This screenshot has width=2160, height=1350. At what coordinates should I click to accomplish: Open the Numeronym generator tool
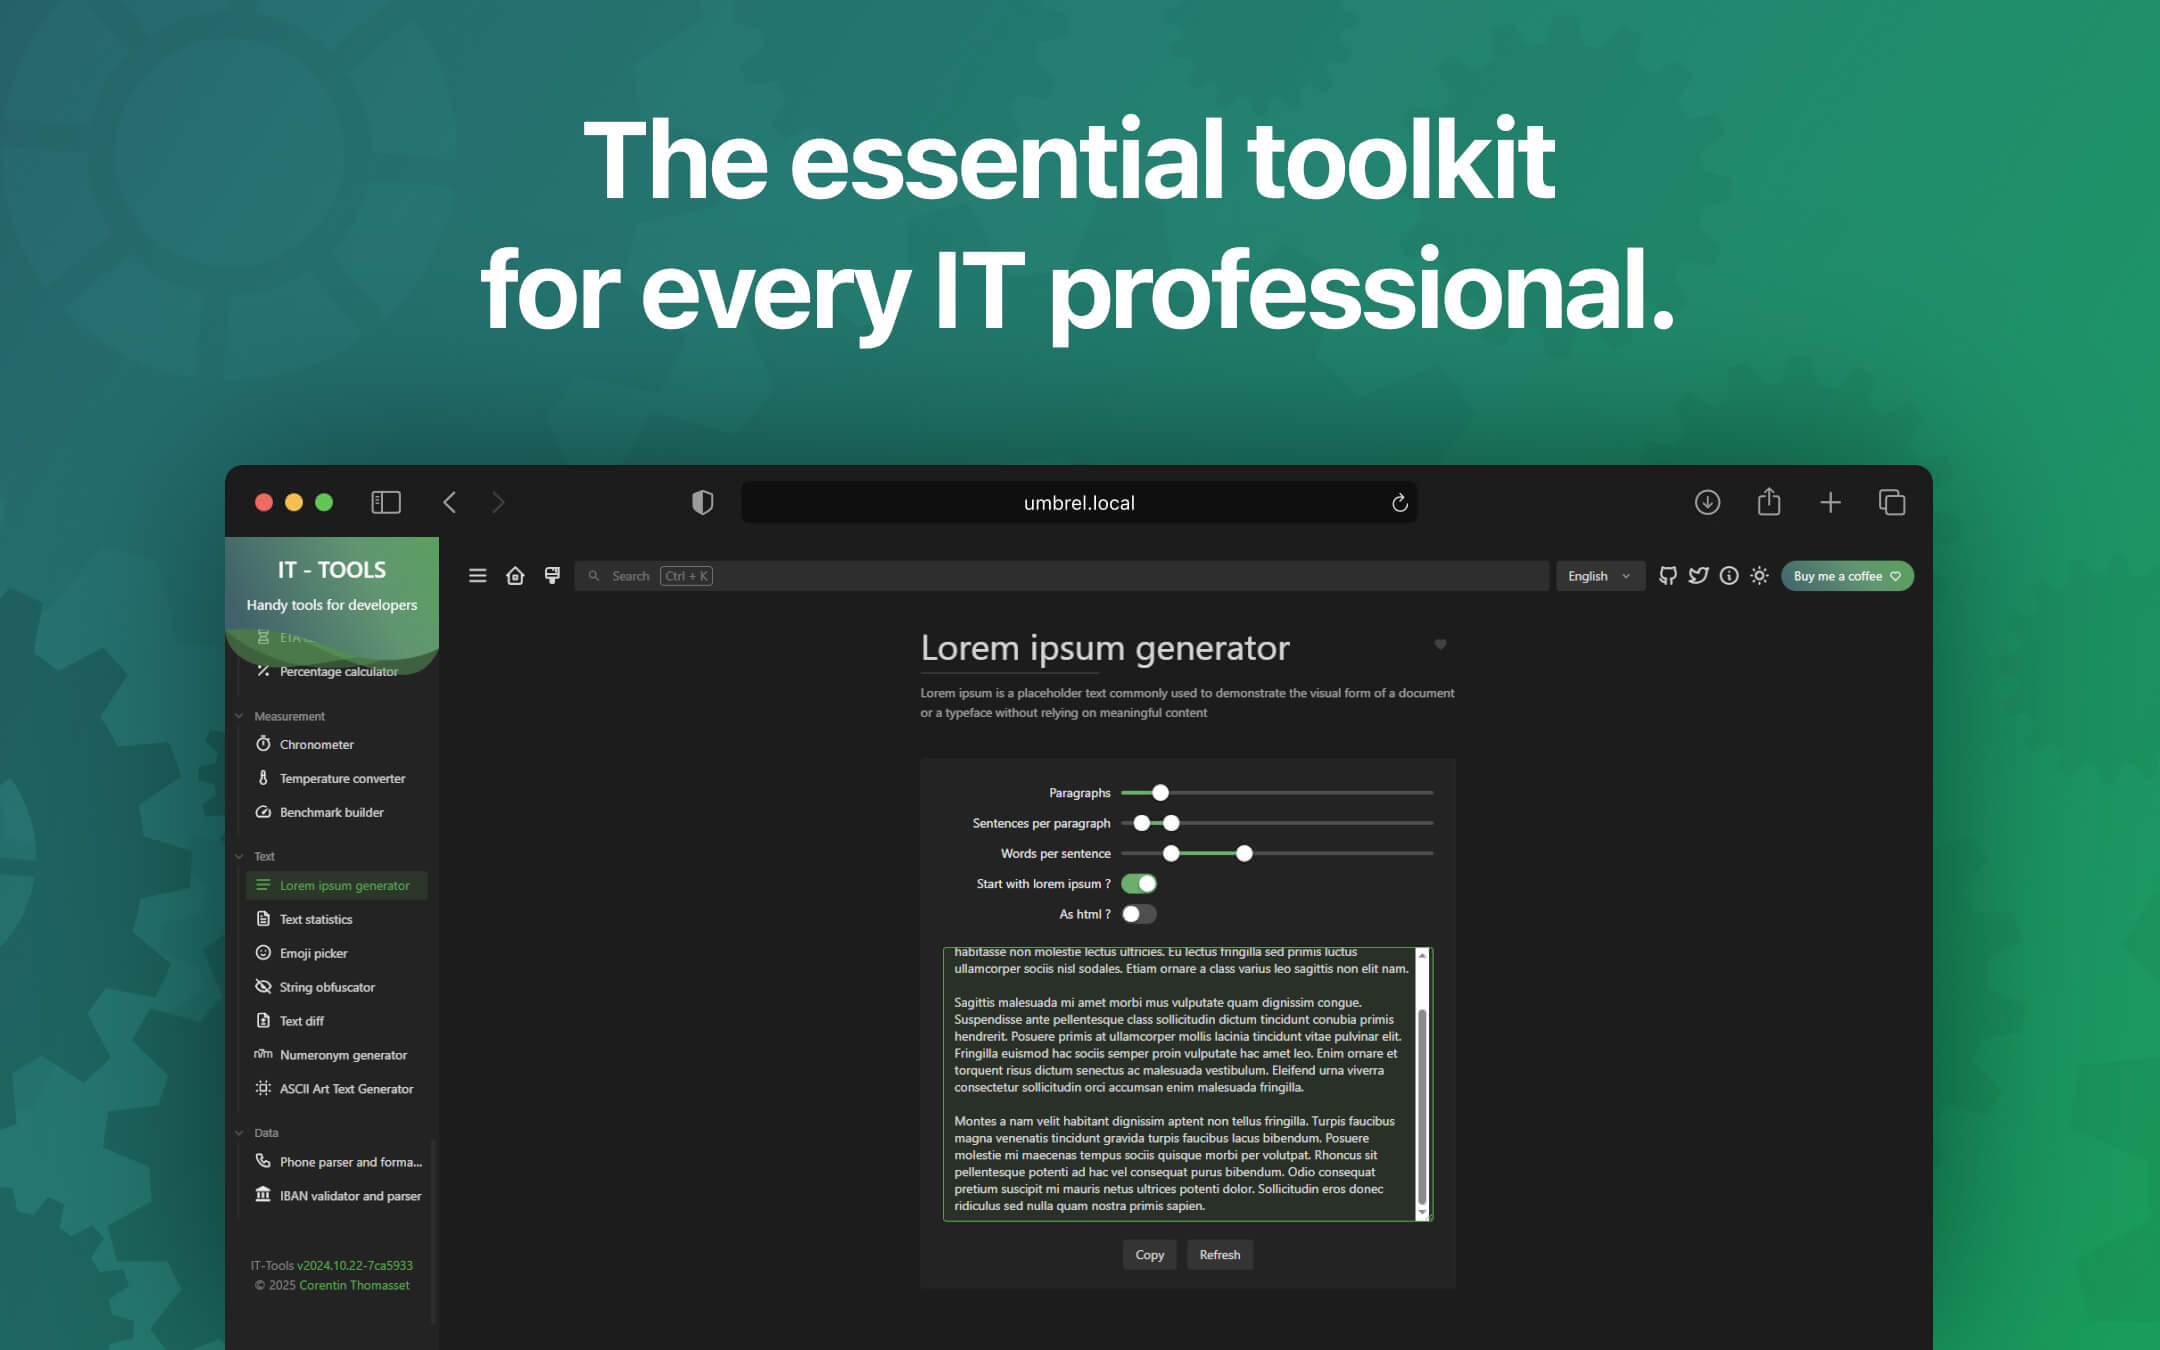pos(343,1055)
